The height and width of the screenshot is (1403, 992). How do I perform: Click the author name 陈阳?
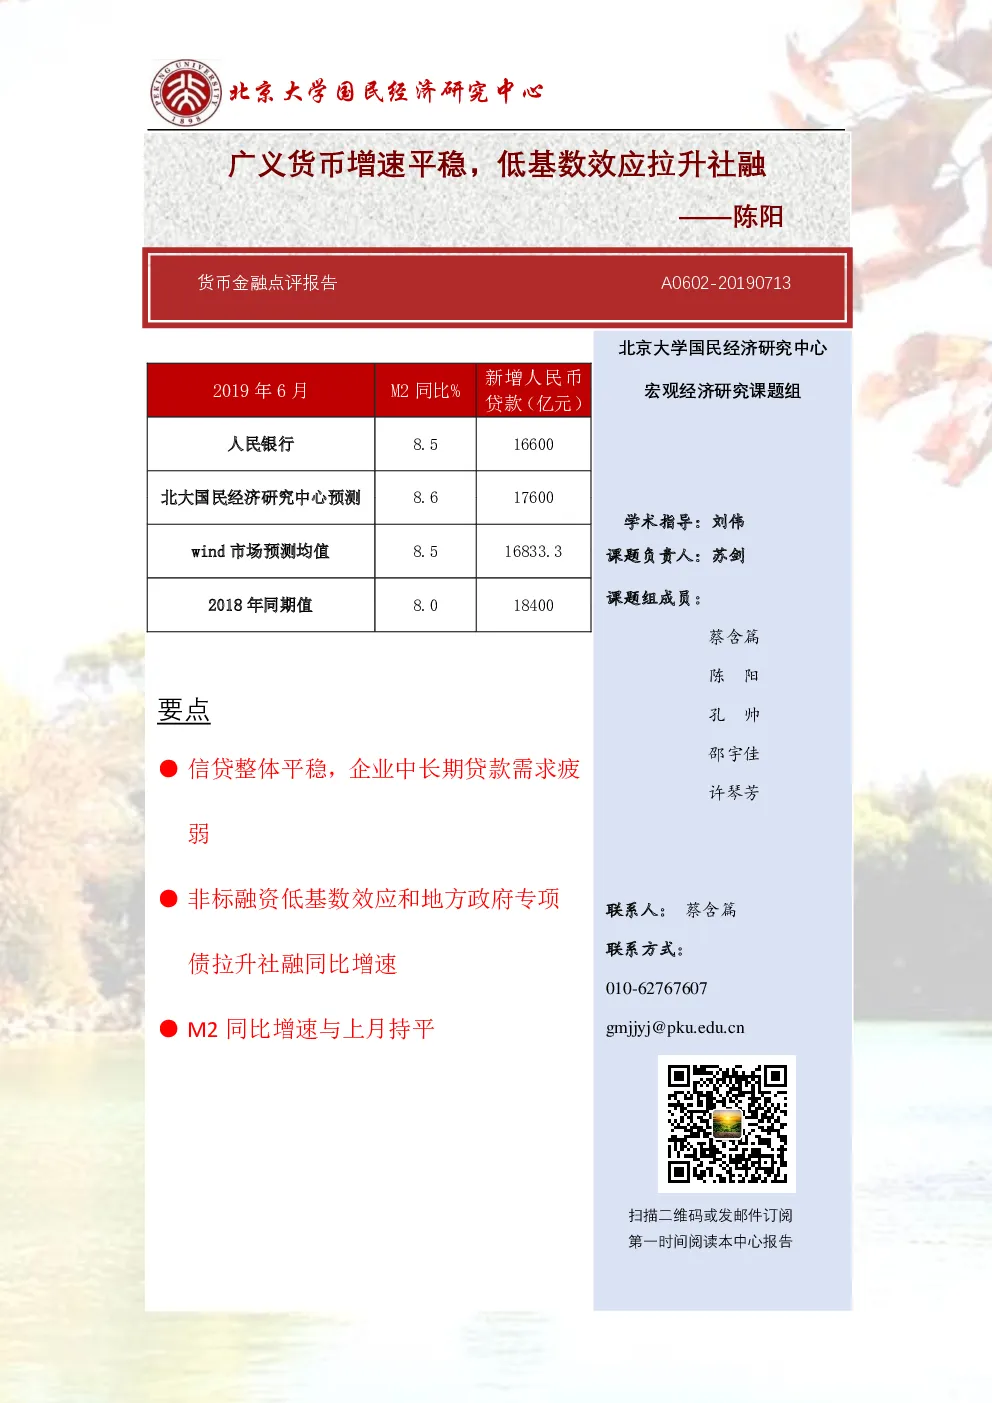click(x=758, y=217)
